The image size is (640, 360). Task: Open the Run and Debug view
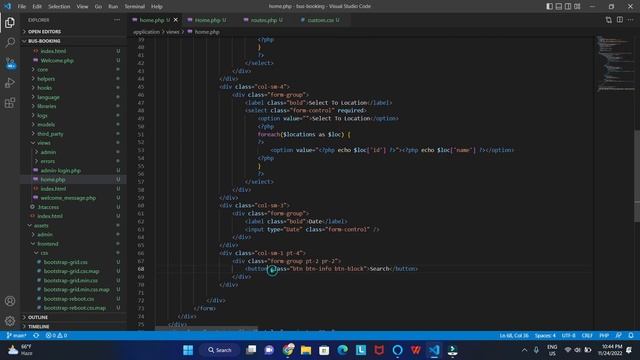(x=10, y=82)
